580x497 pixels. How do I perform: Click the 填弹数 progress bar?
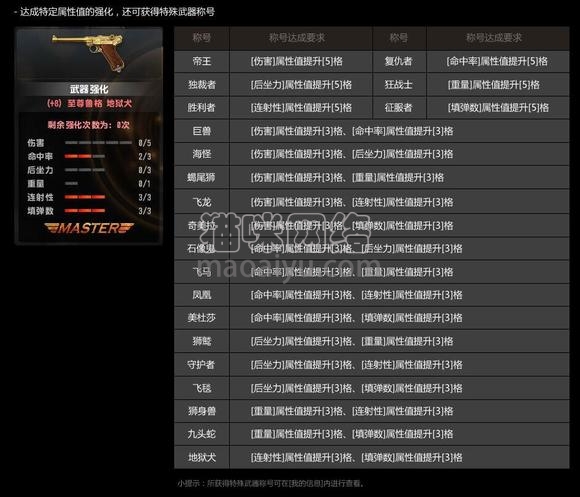pyautogui.click(x=85, y=211)
